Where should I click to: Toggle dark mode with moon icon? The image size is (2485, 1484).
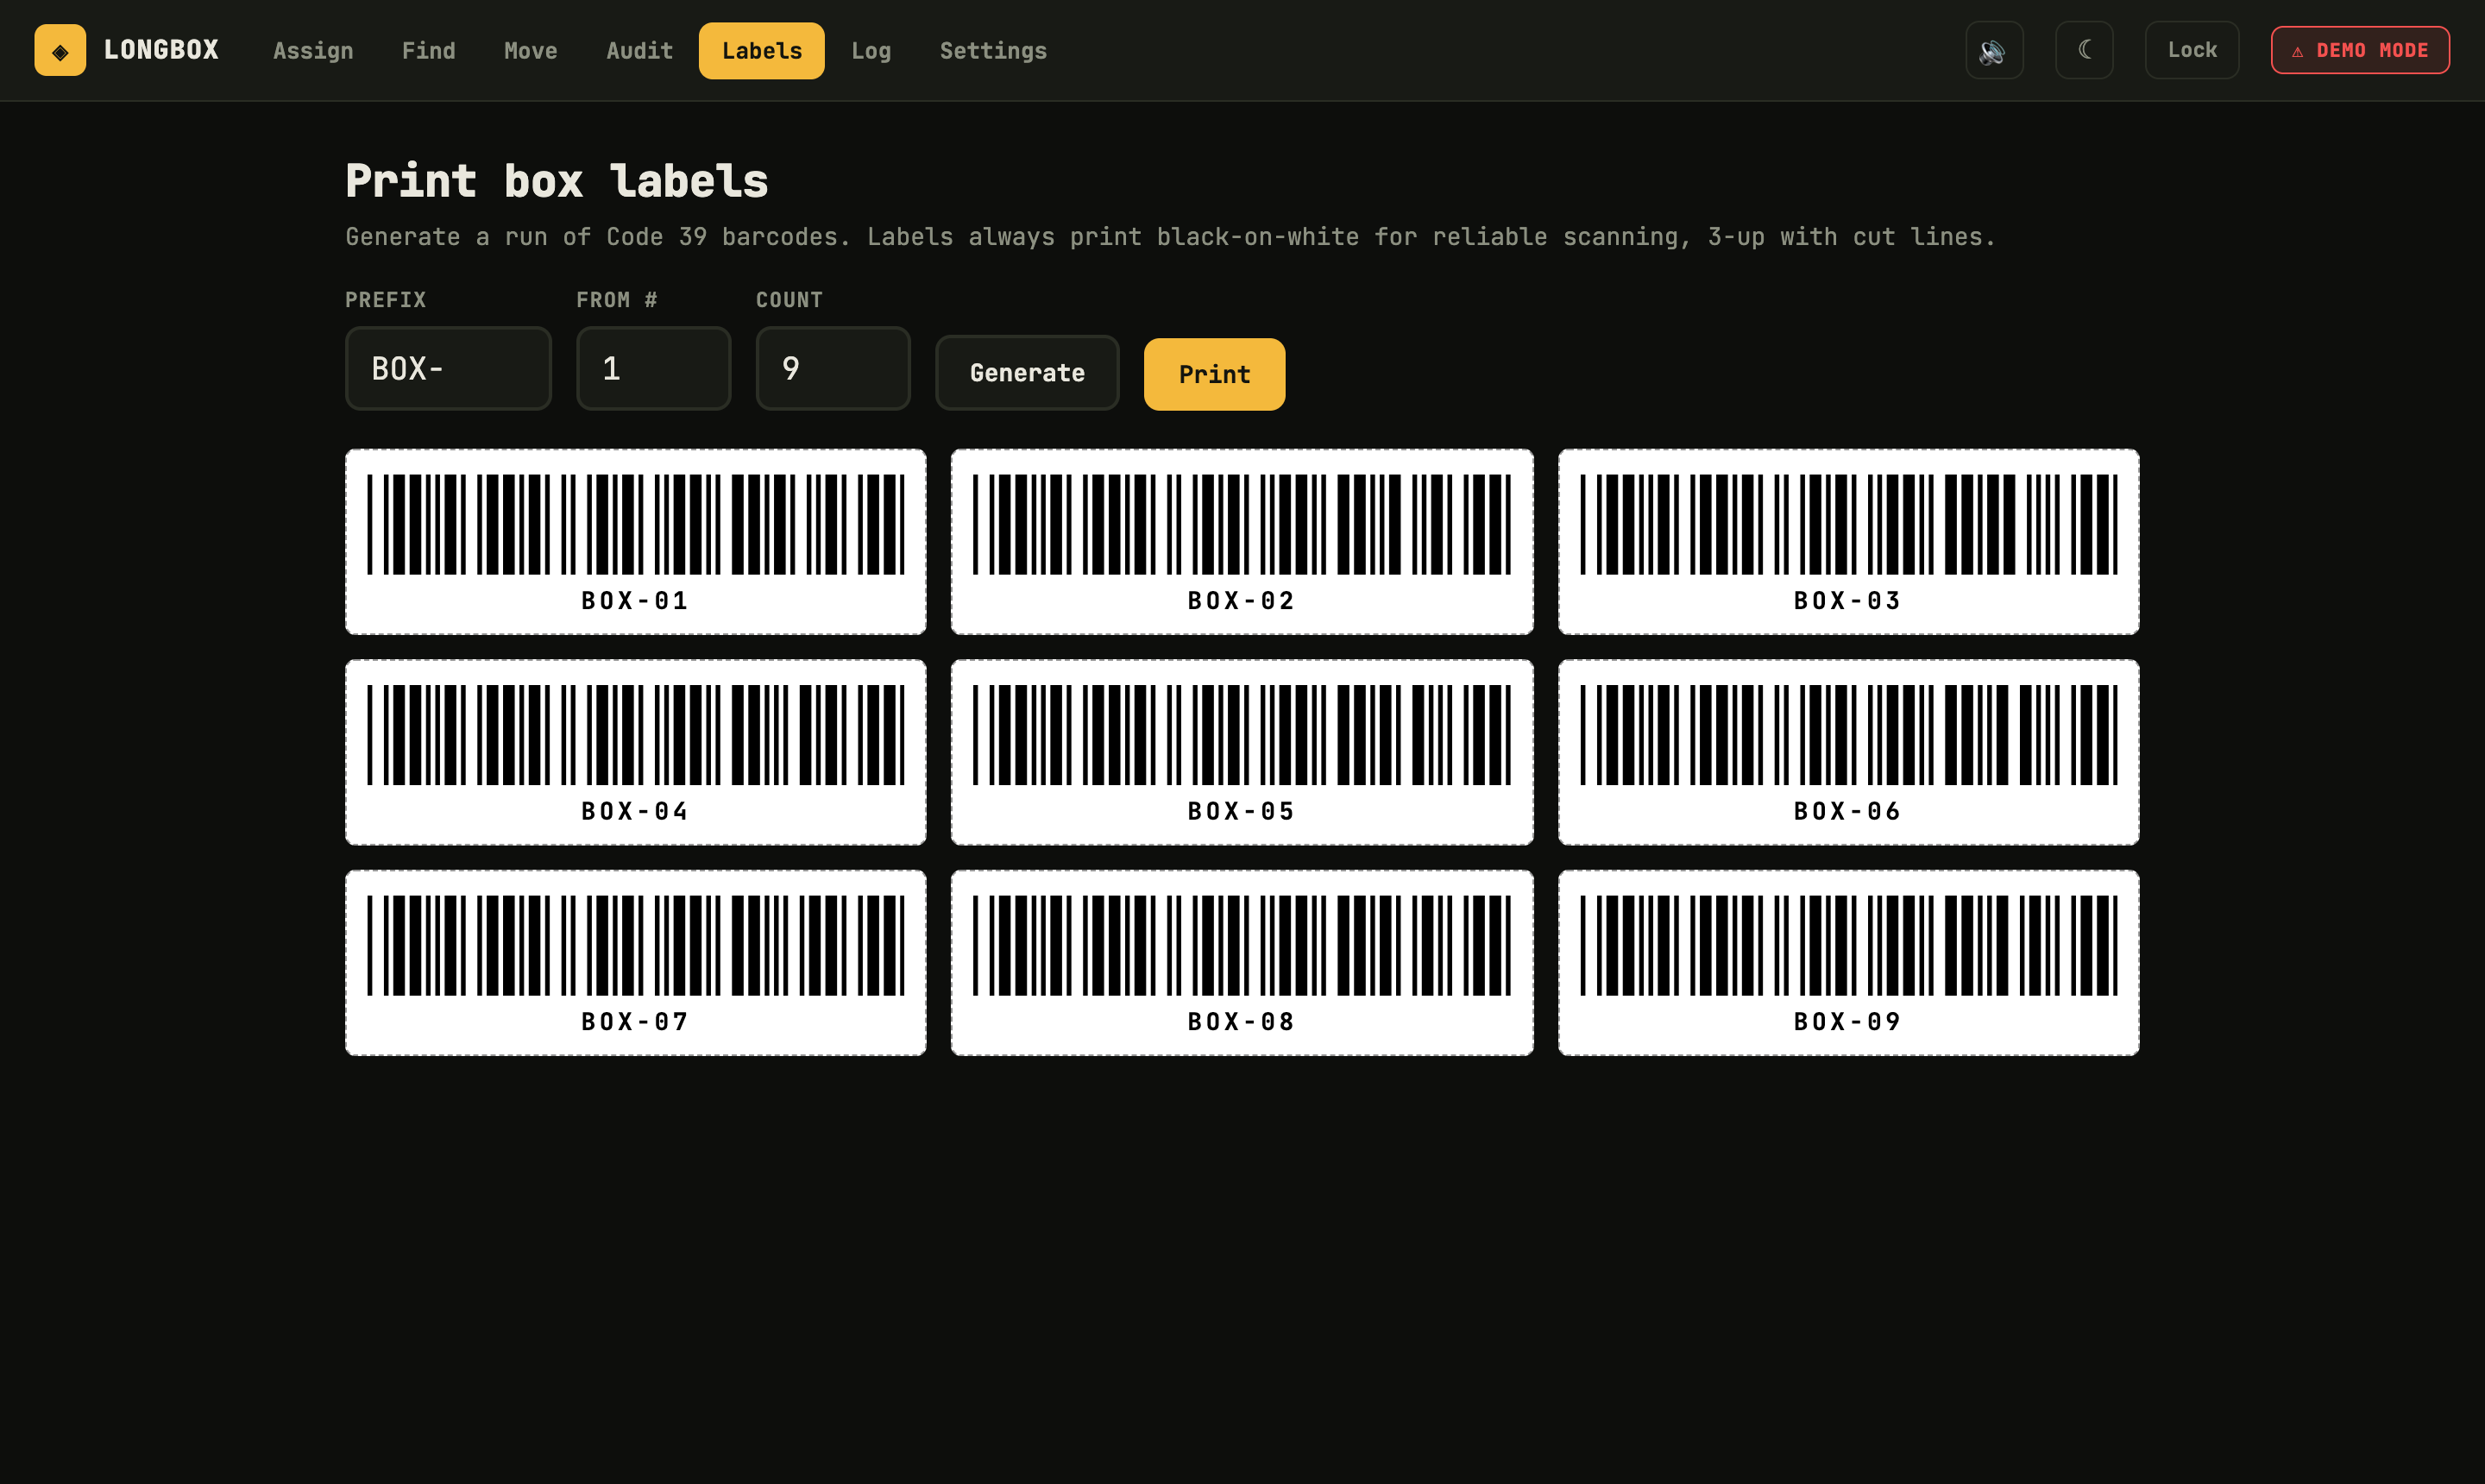coord(2084,50)
